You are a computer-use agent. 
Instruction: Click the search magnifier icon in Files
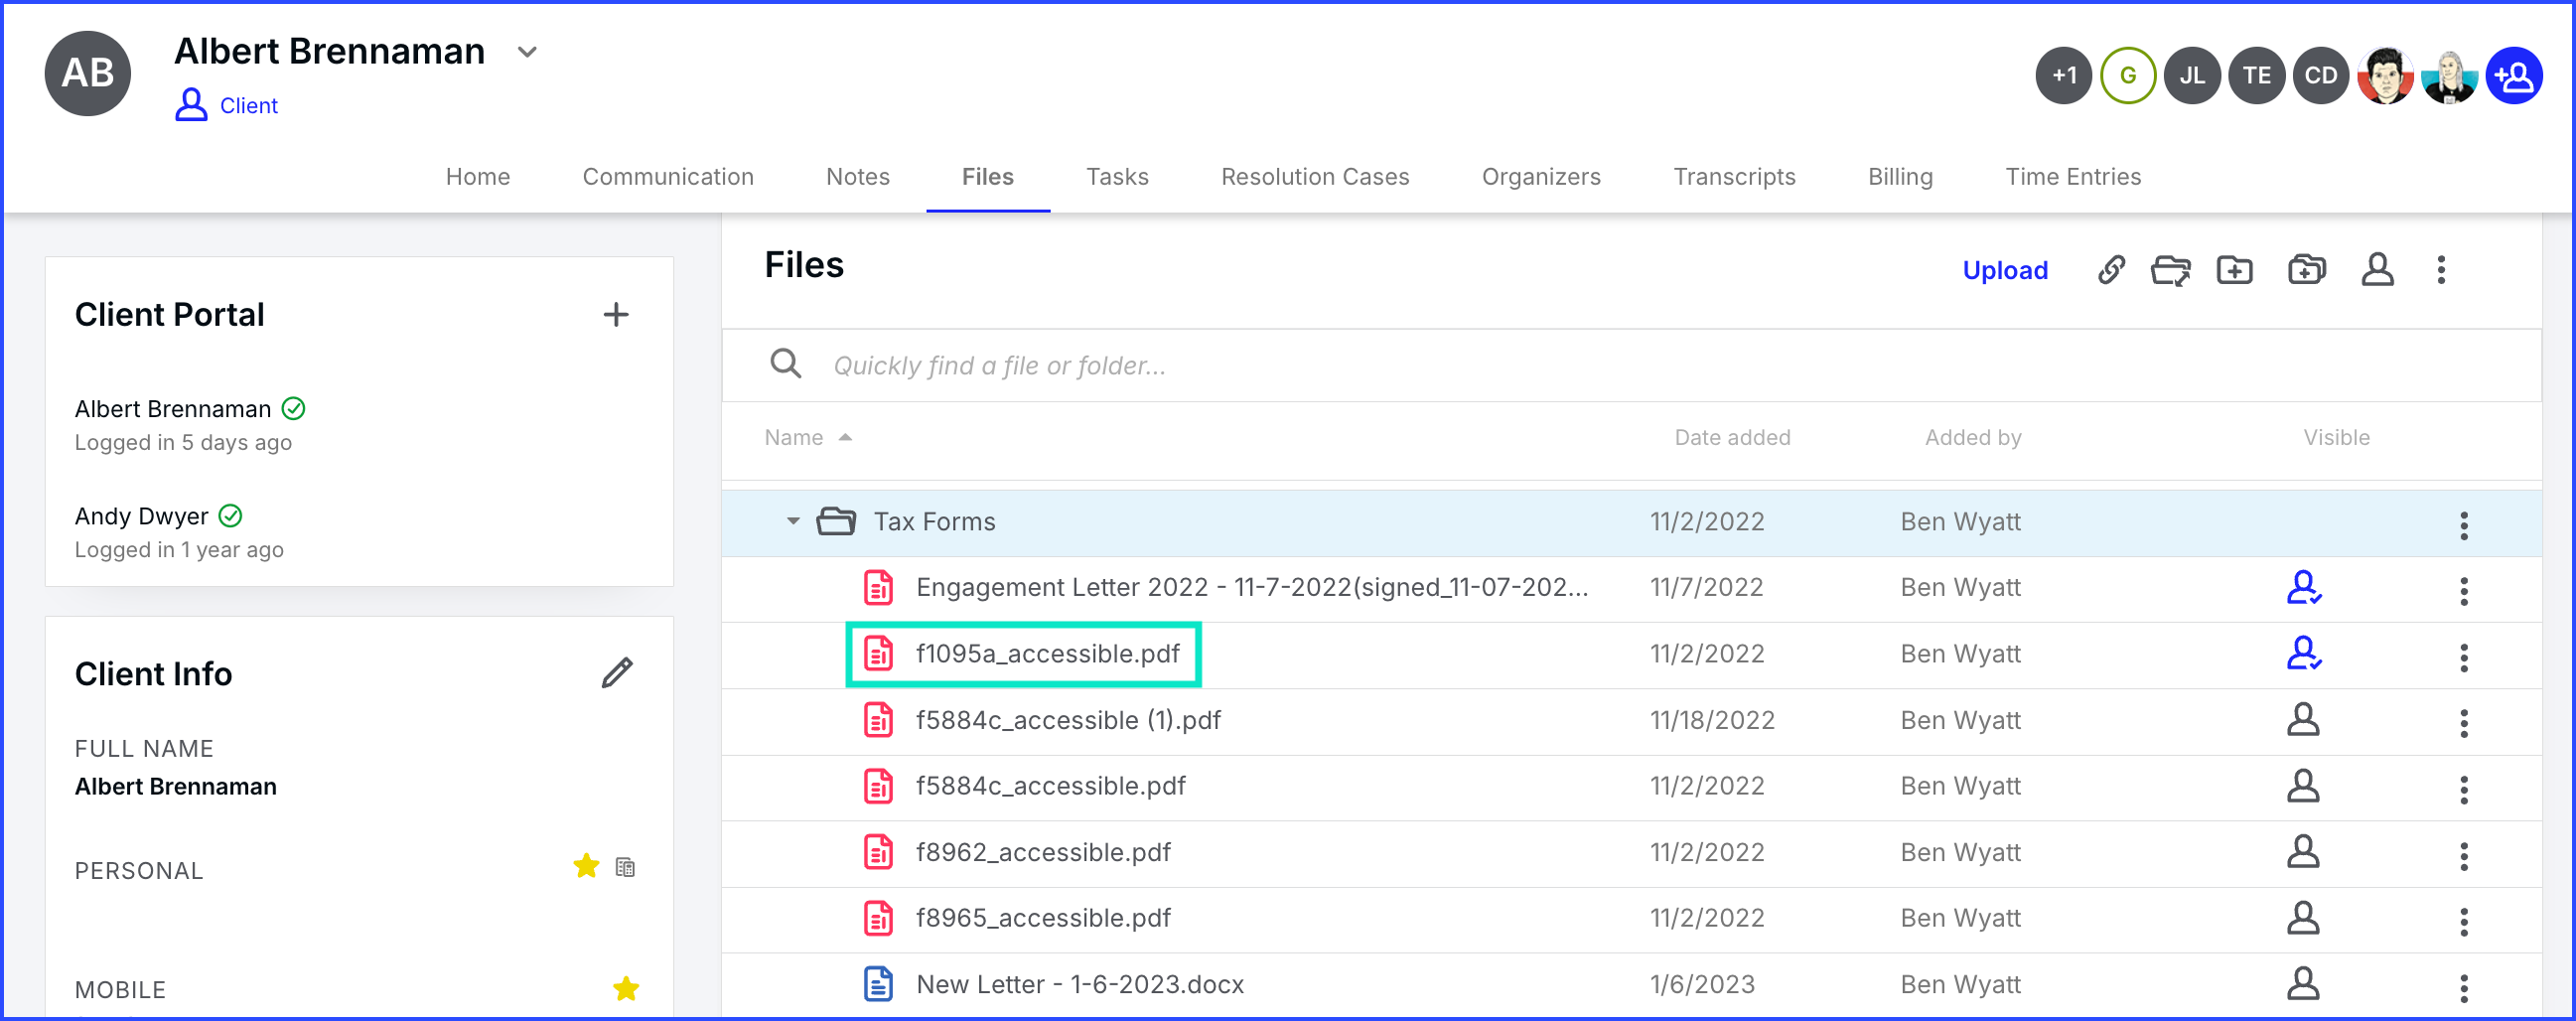785,364
